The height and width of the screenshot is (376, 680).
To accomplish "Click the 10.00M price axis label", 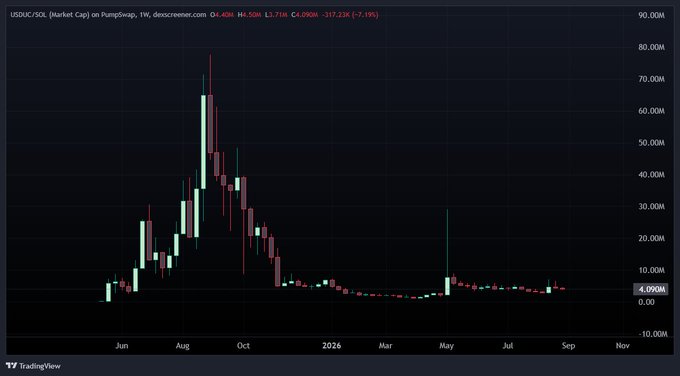I will pyautogui.click(x=651, y=270).
